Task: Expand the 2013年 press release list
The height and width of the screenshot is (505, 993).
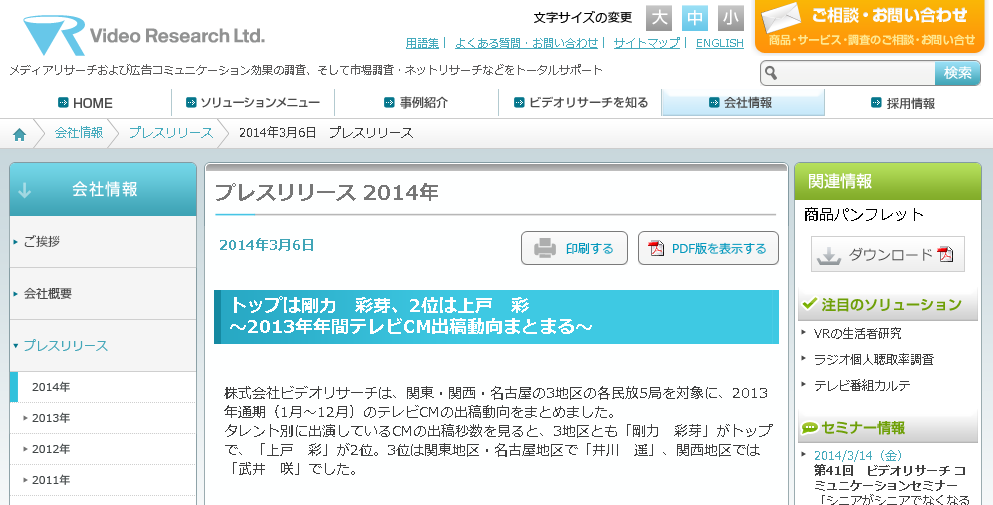Action: [x=51, y=418]
